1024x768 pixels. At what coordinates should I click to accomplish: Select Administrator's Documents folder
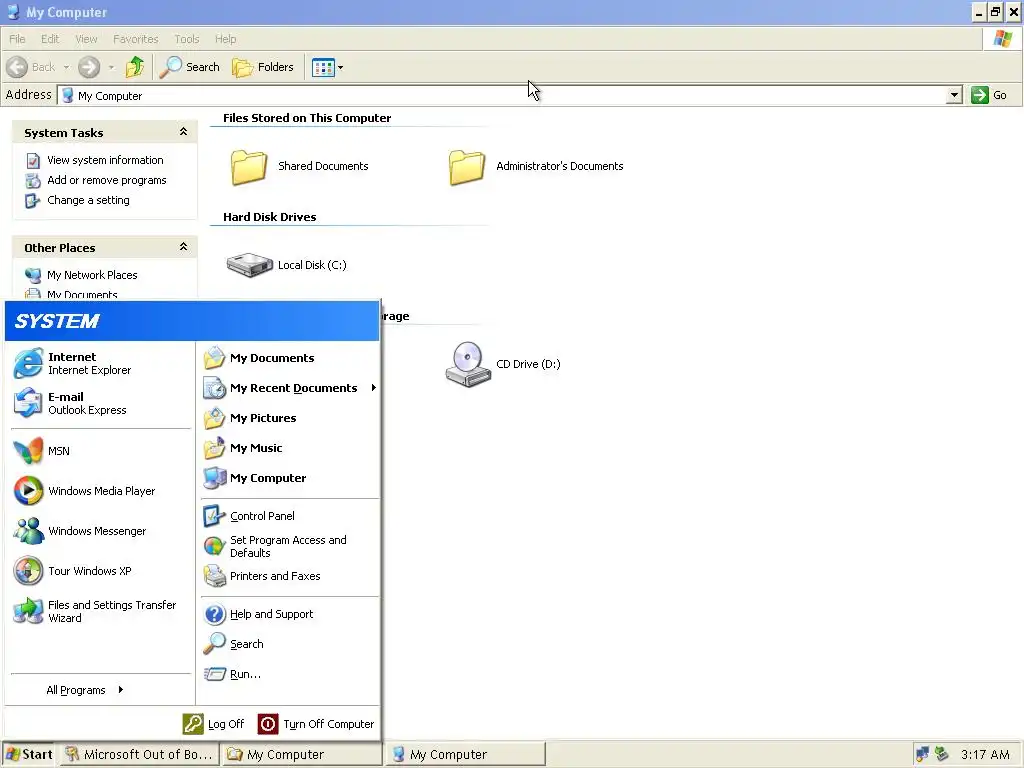[x=536, y=166]
